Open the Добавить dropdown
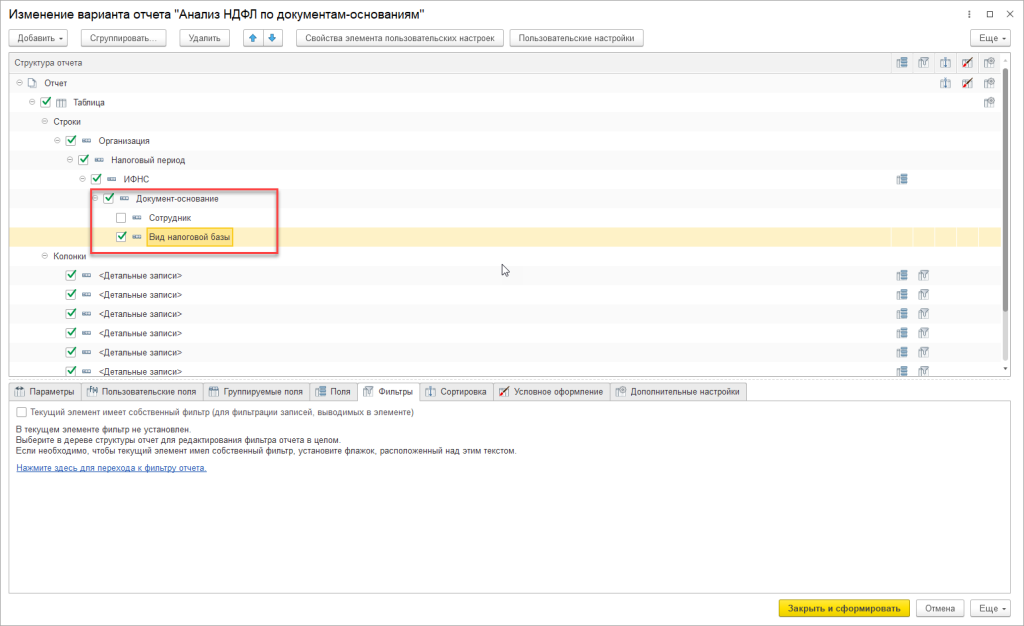The width and height of the screenshot is (1024, 626). pyautogui.click(x=39, y=38)
